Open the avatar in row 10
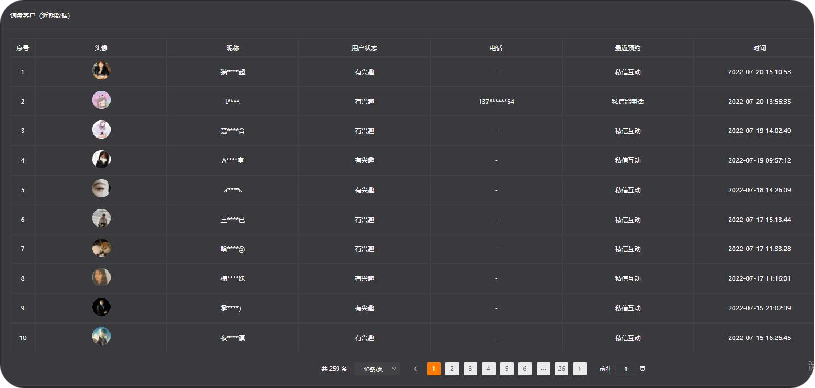 tap(101, 337)
